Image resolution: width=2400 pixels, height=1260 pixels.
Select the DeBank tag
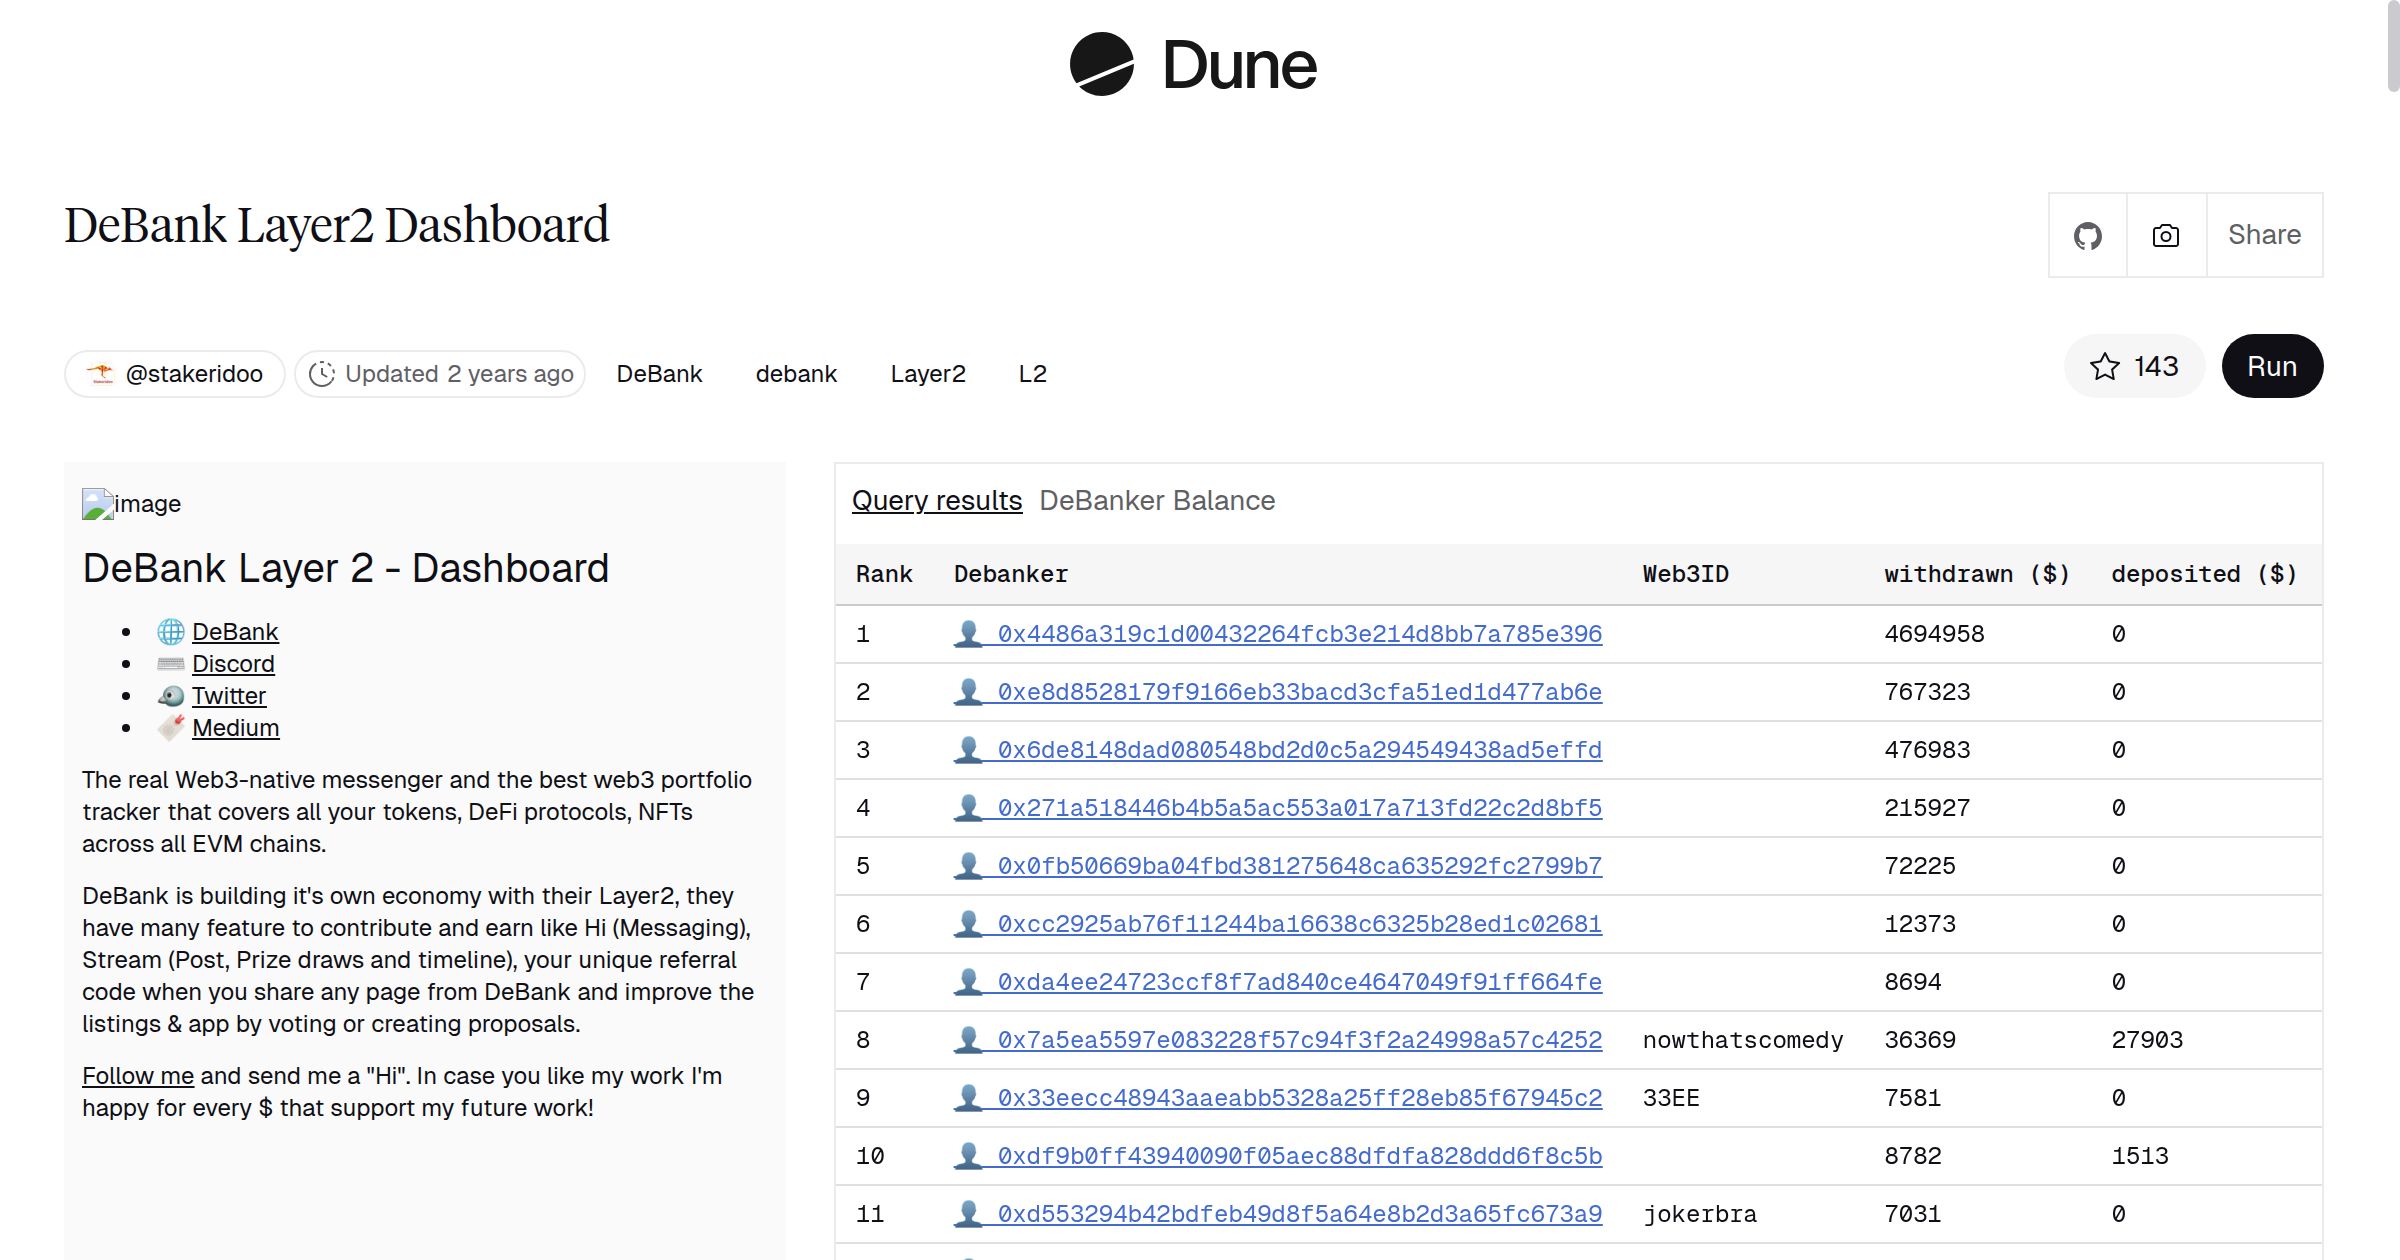(659, 373)
